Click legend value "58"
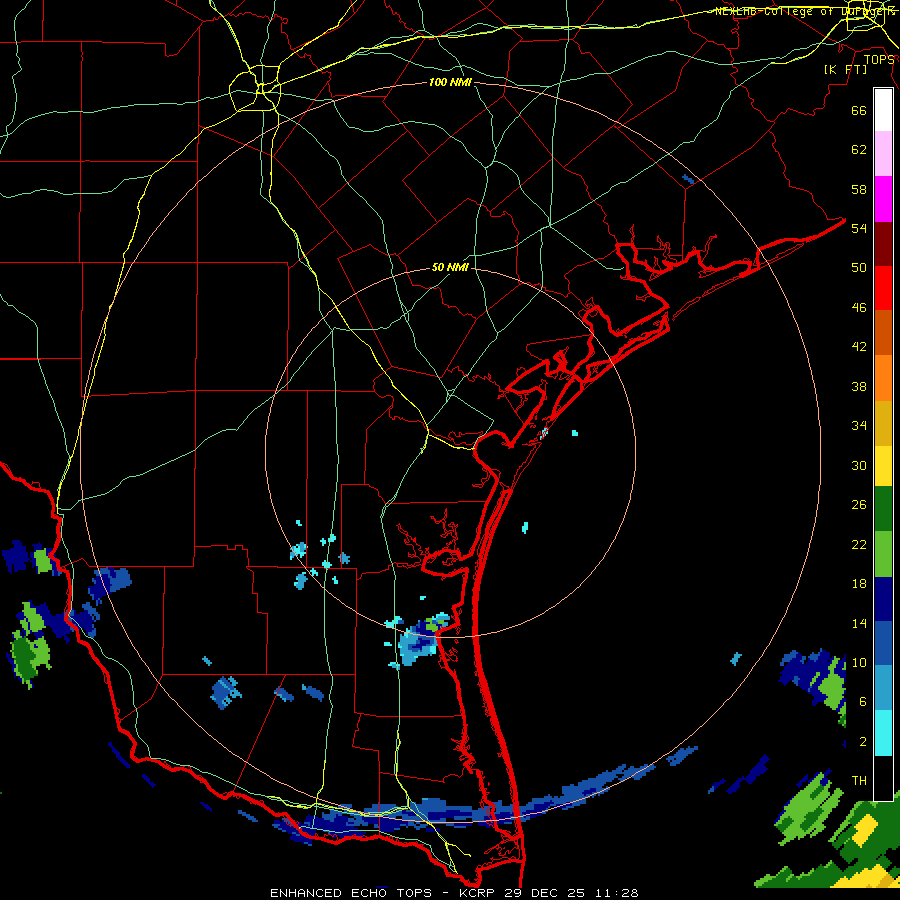The width and height of the screenshot is (900, 900). [x=859, y=189]
